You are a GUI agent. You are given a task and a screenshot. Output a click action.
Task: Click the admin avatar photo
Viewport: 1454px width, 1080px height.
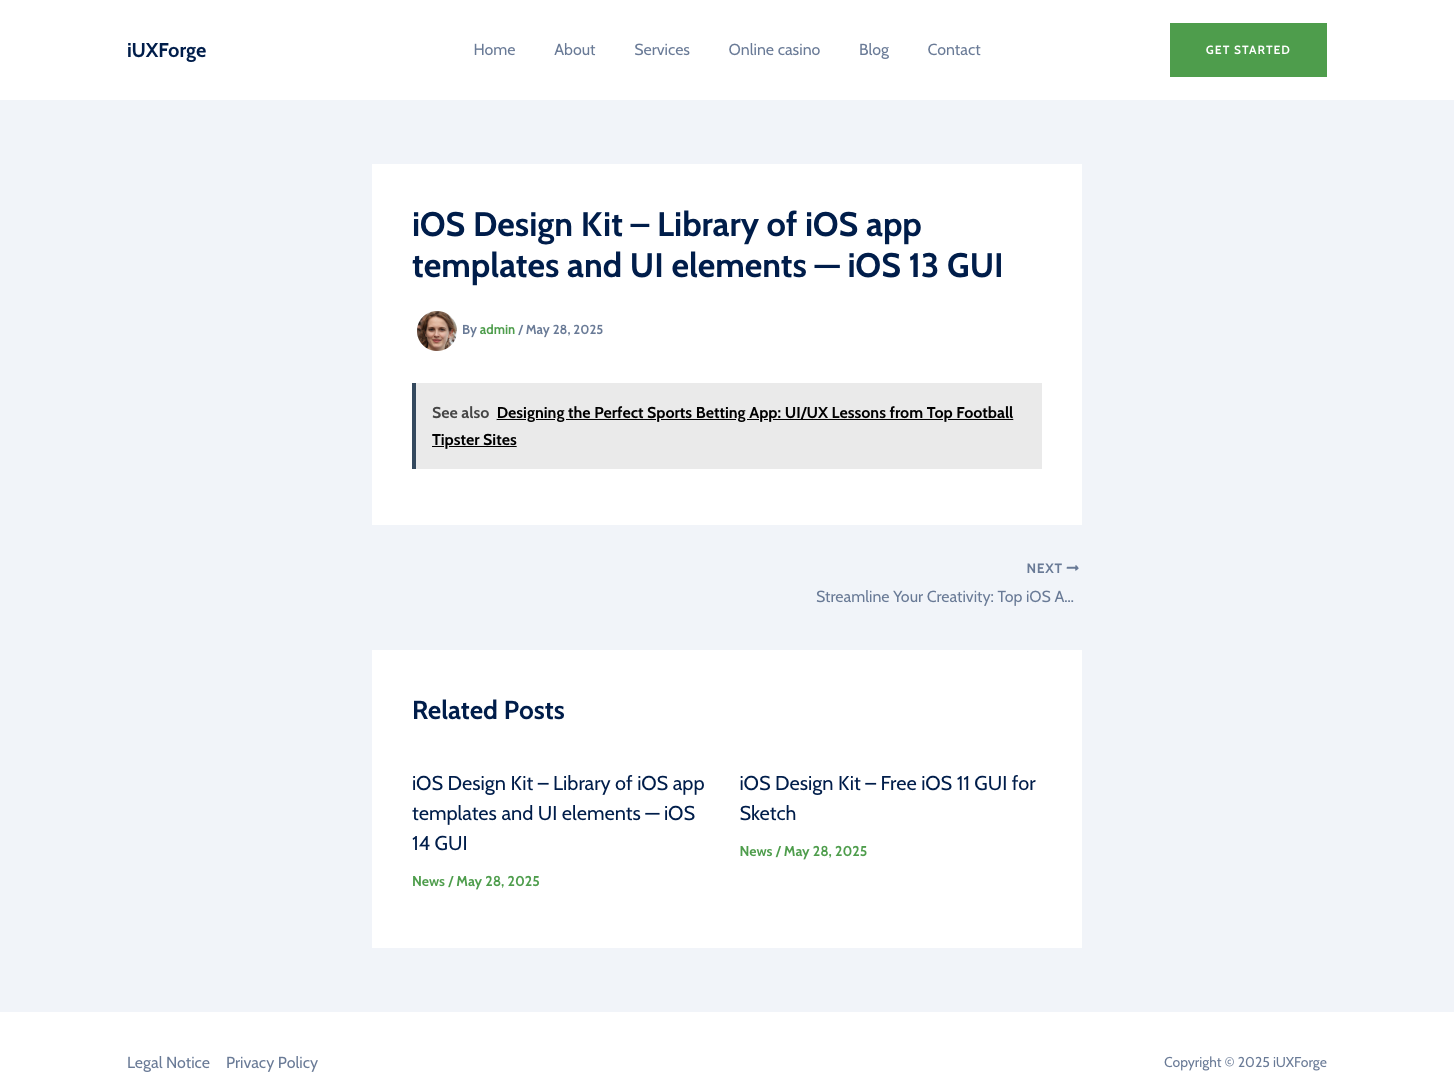click(x=437, y=331)
